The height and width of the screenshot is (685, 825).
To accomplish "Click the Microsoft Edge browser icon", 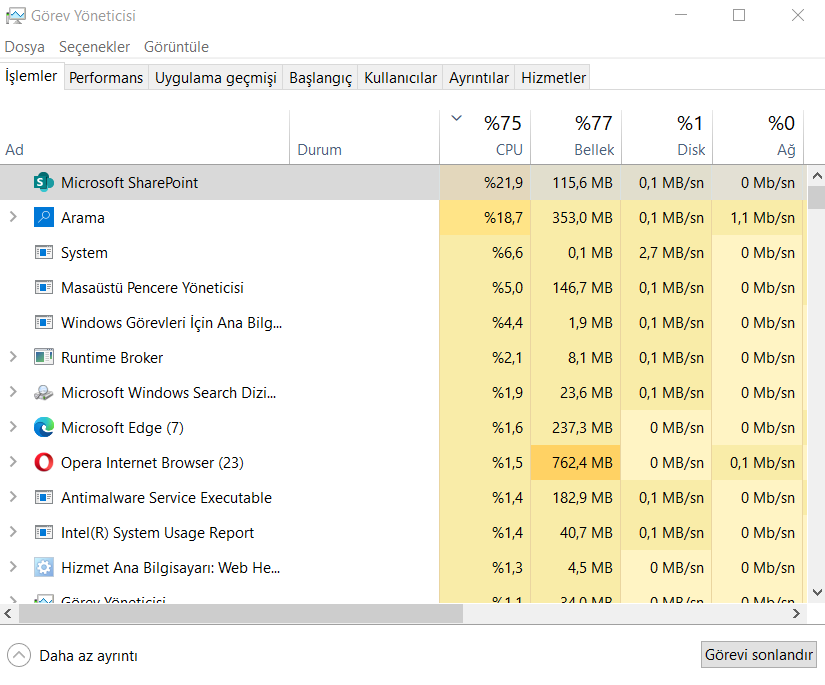I will (44, 428).
